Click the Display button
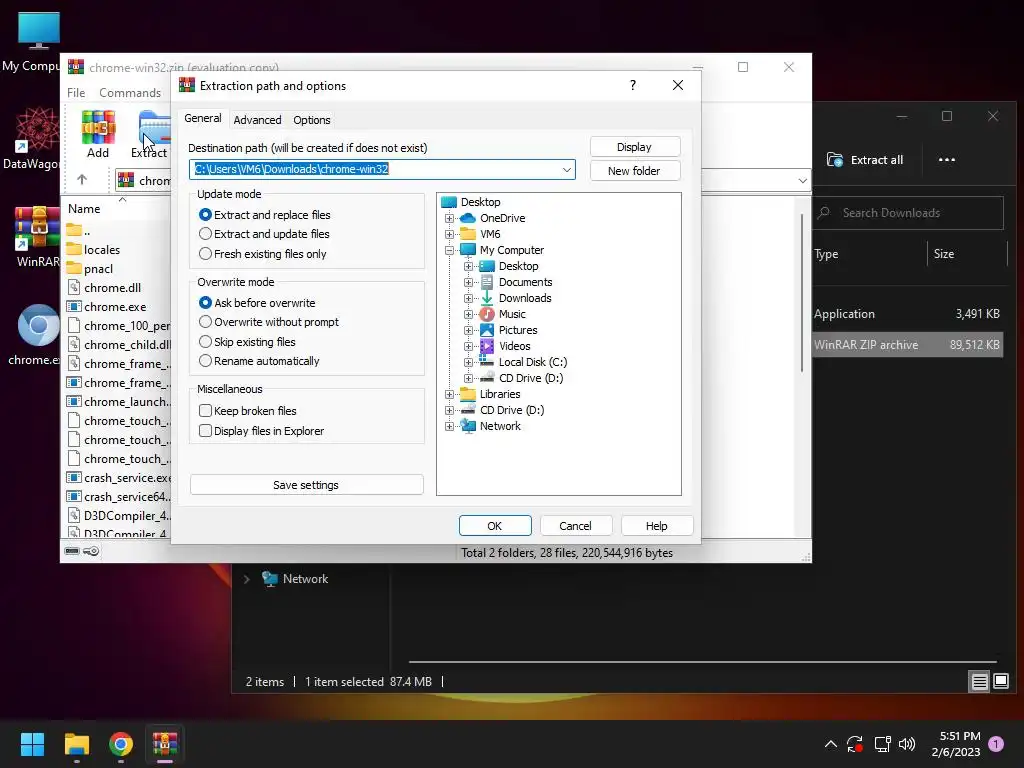1024x768 pixels. tap(635, 147)
